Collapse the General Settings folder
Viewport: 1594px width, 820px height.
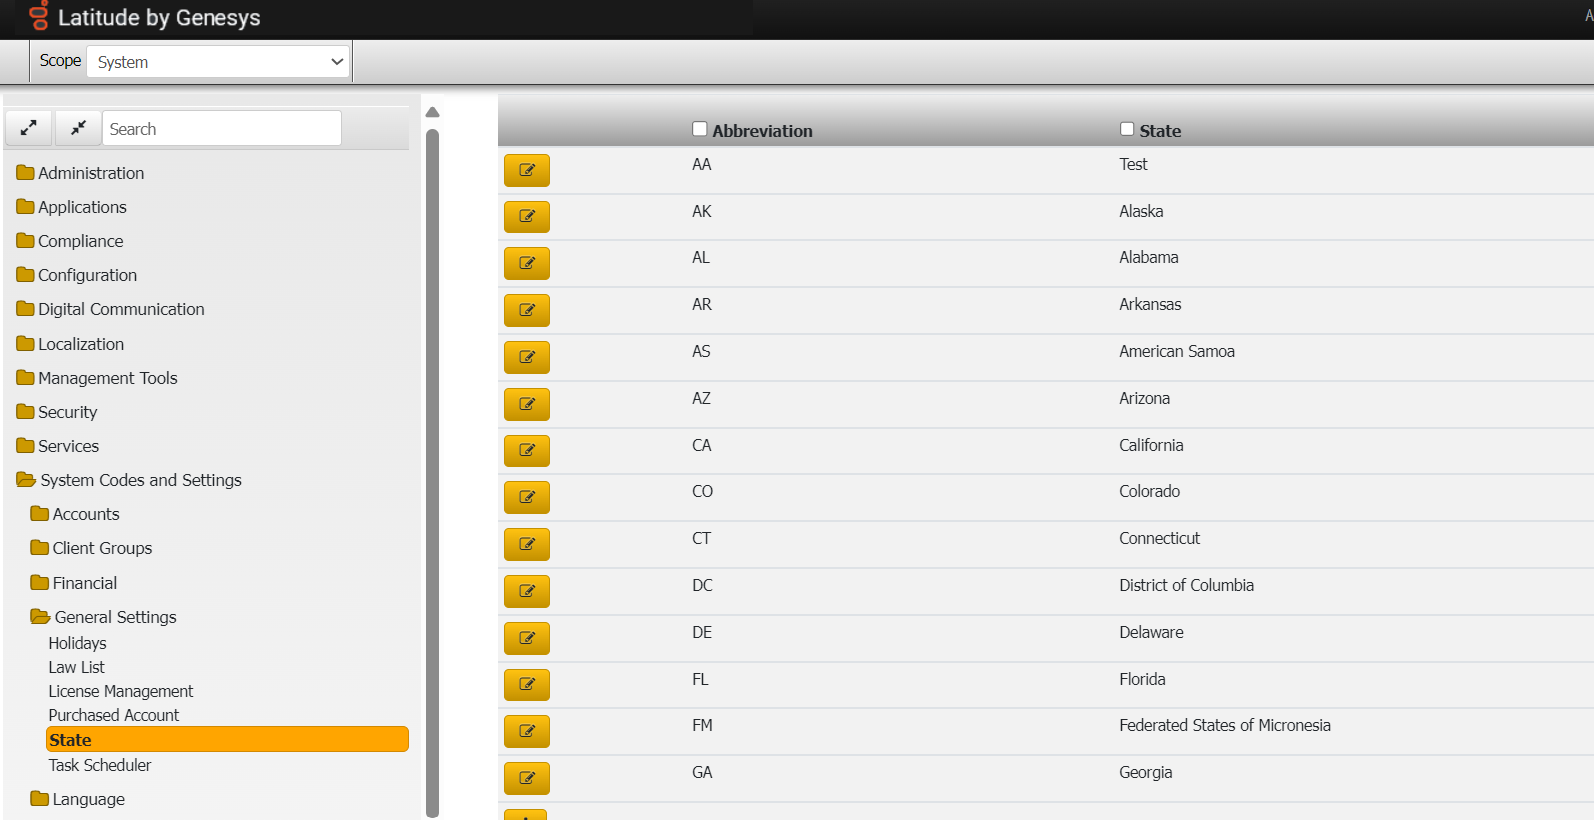tap(40, 617)
